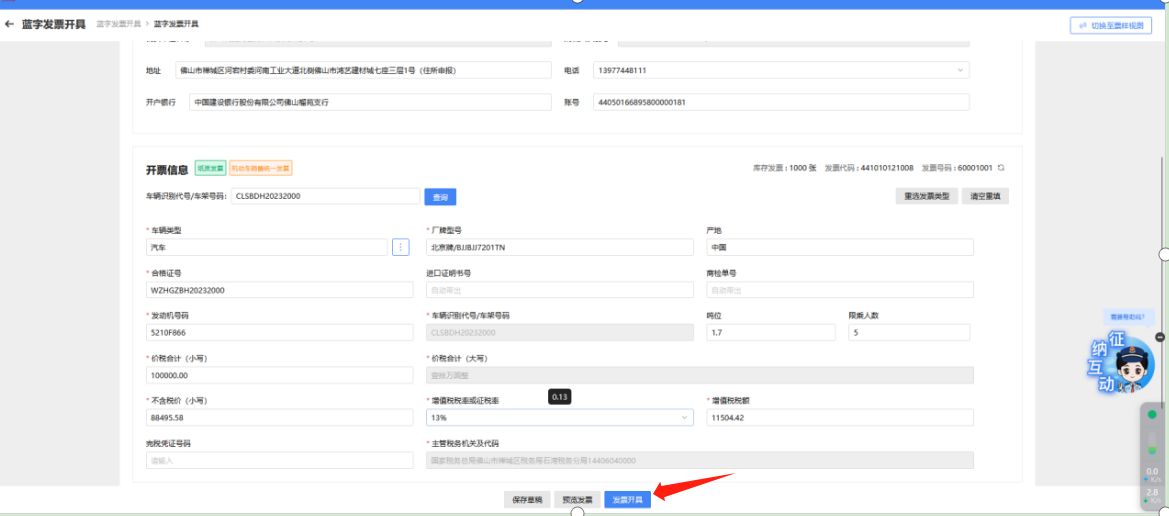This screenshot has width=1169, height=516.
Task: Click the refresh icon next to invoice number 60001001
Action: point(1001,168)
